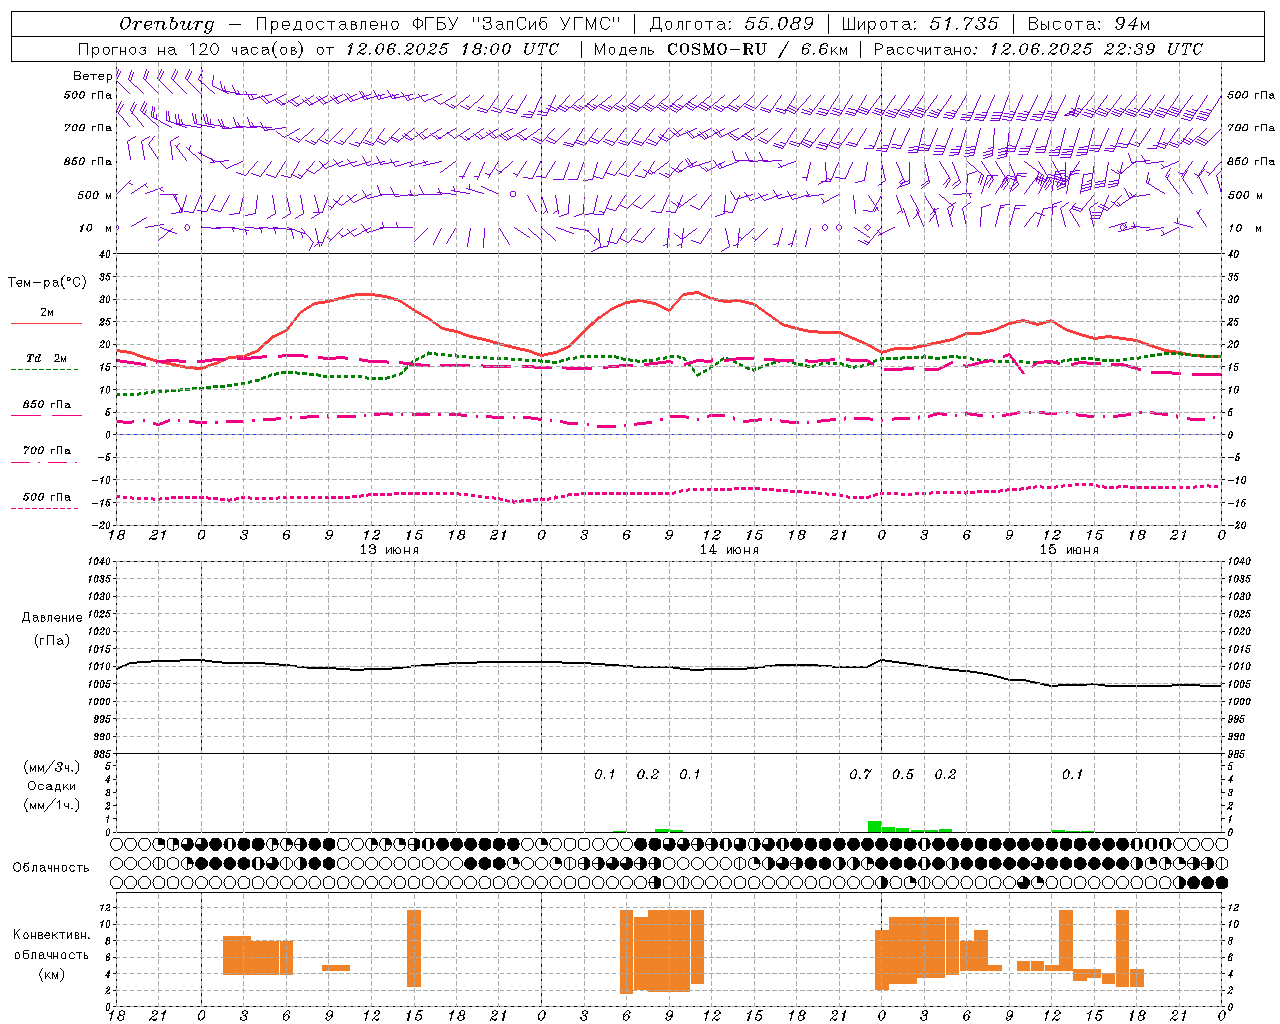1280x1024 pixels.
Task: Click the Долгота: 55.089 value
Action: click(x=731, y=24)
